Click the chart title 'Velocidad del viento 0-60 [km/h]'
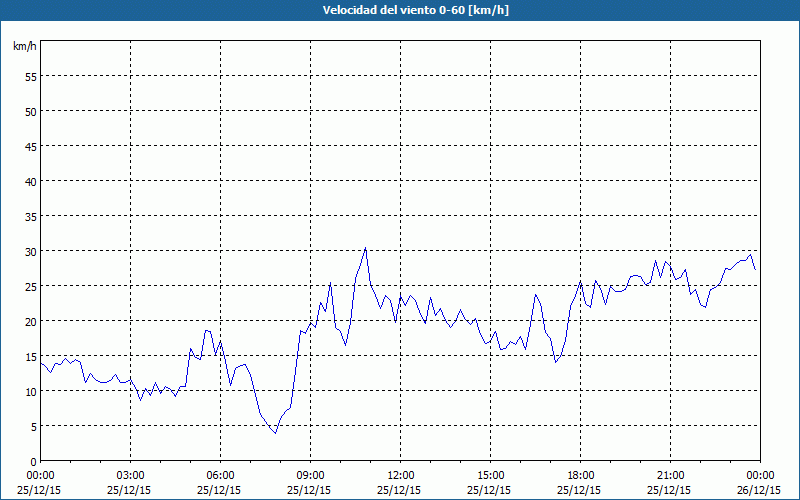Viewport: 800px width, 500px height. point(415,10)
